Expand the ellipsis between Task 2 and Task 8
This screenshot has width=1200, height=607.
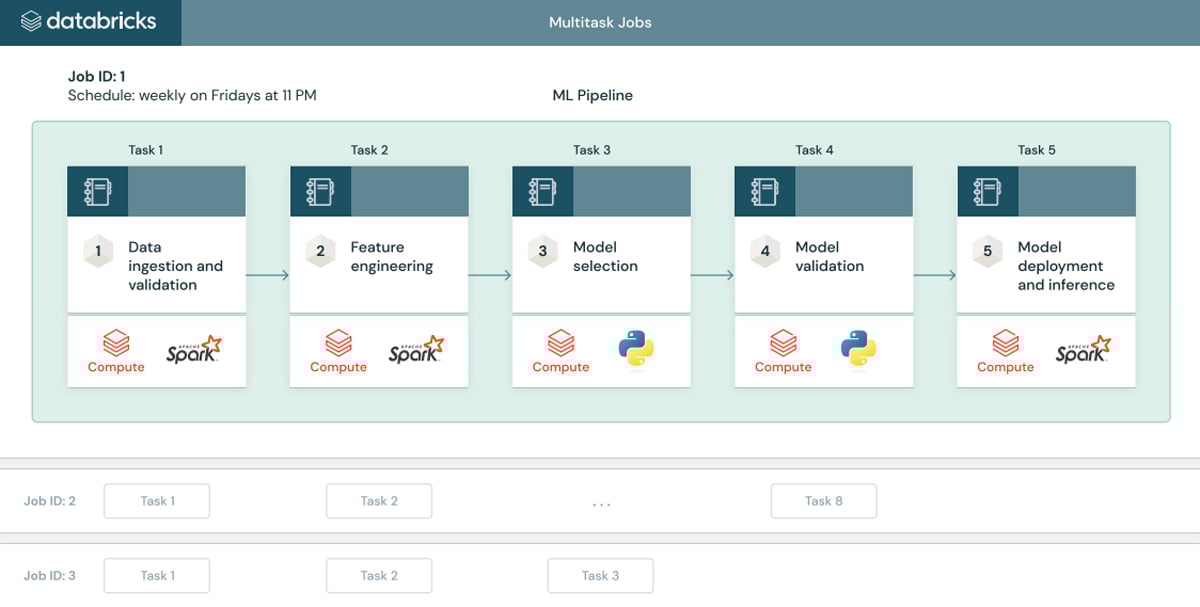[600, 501]
